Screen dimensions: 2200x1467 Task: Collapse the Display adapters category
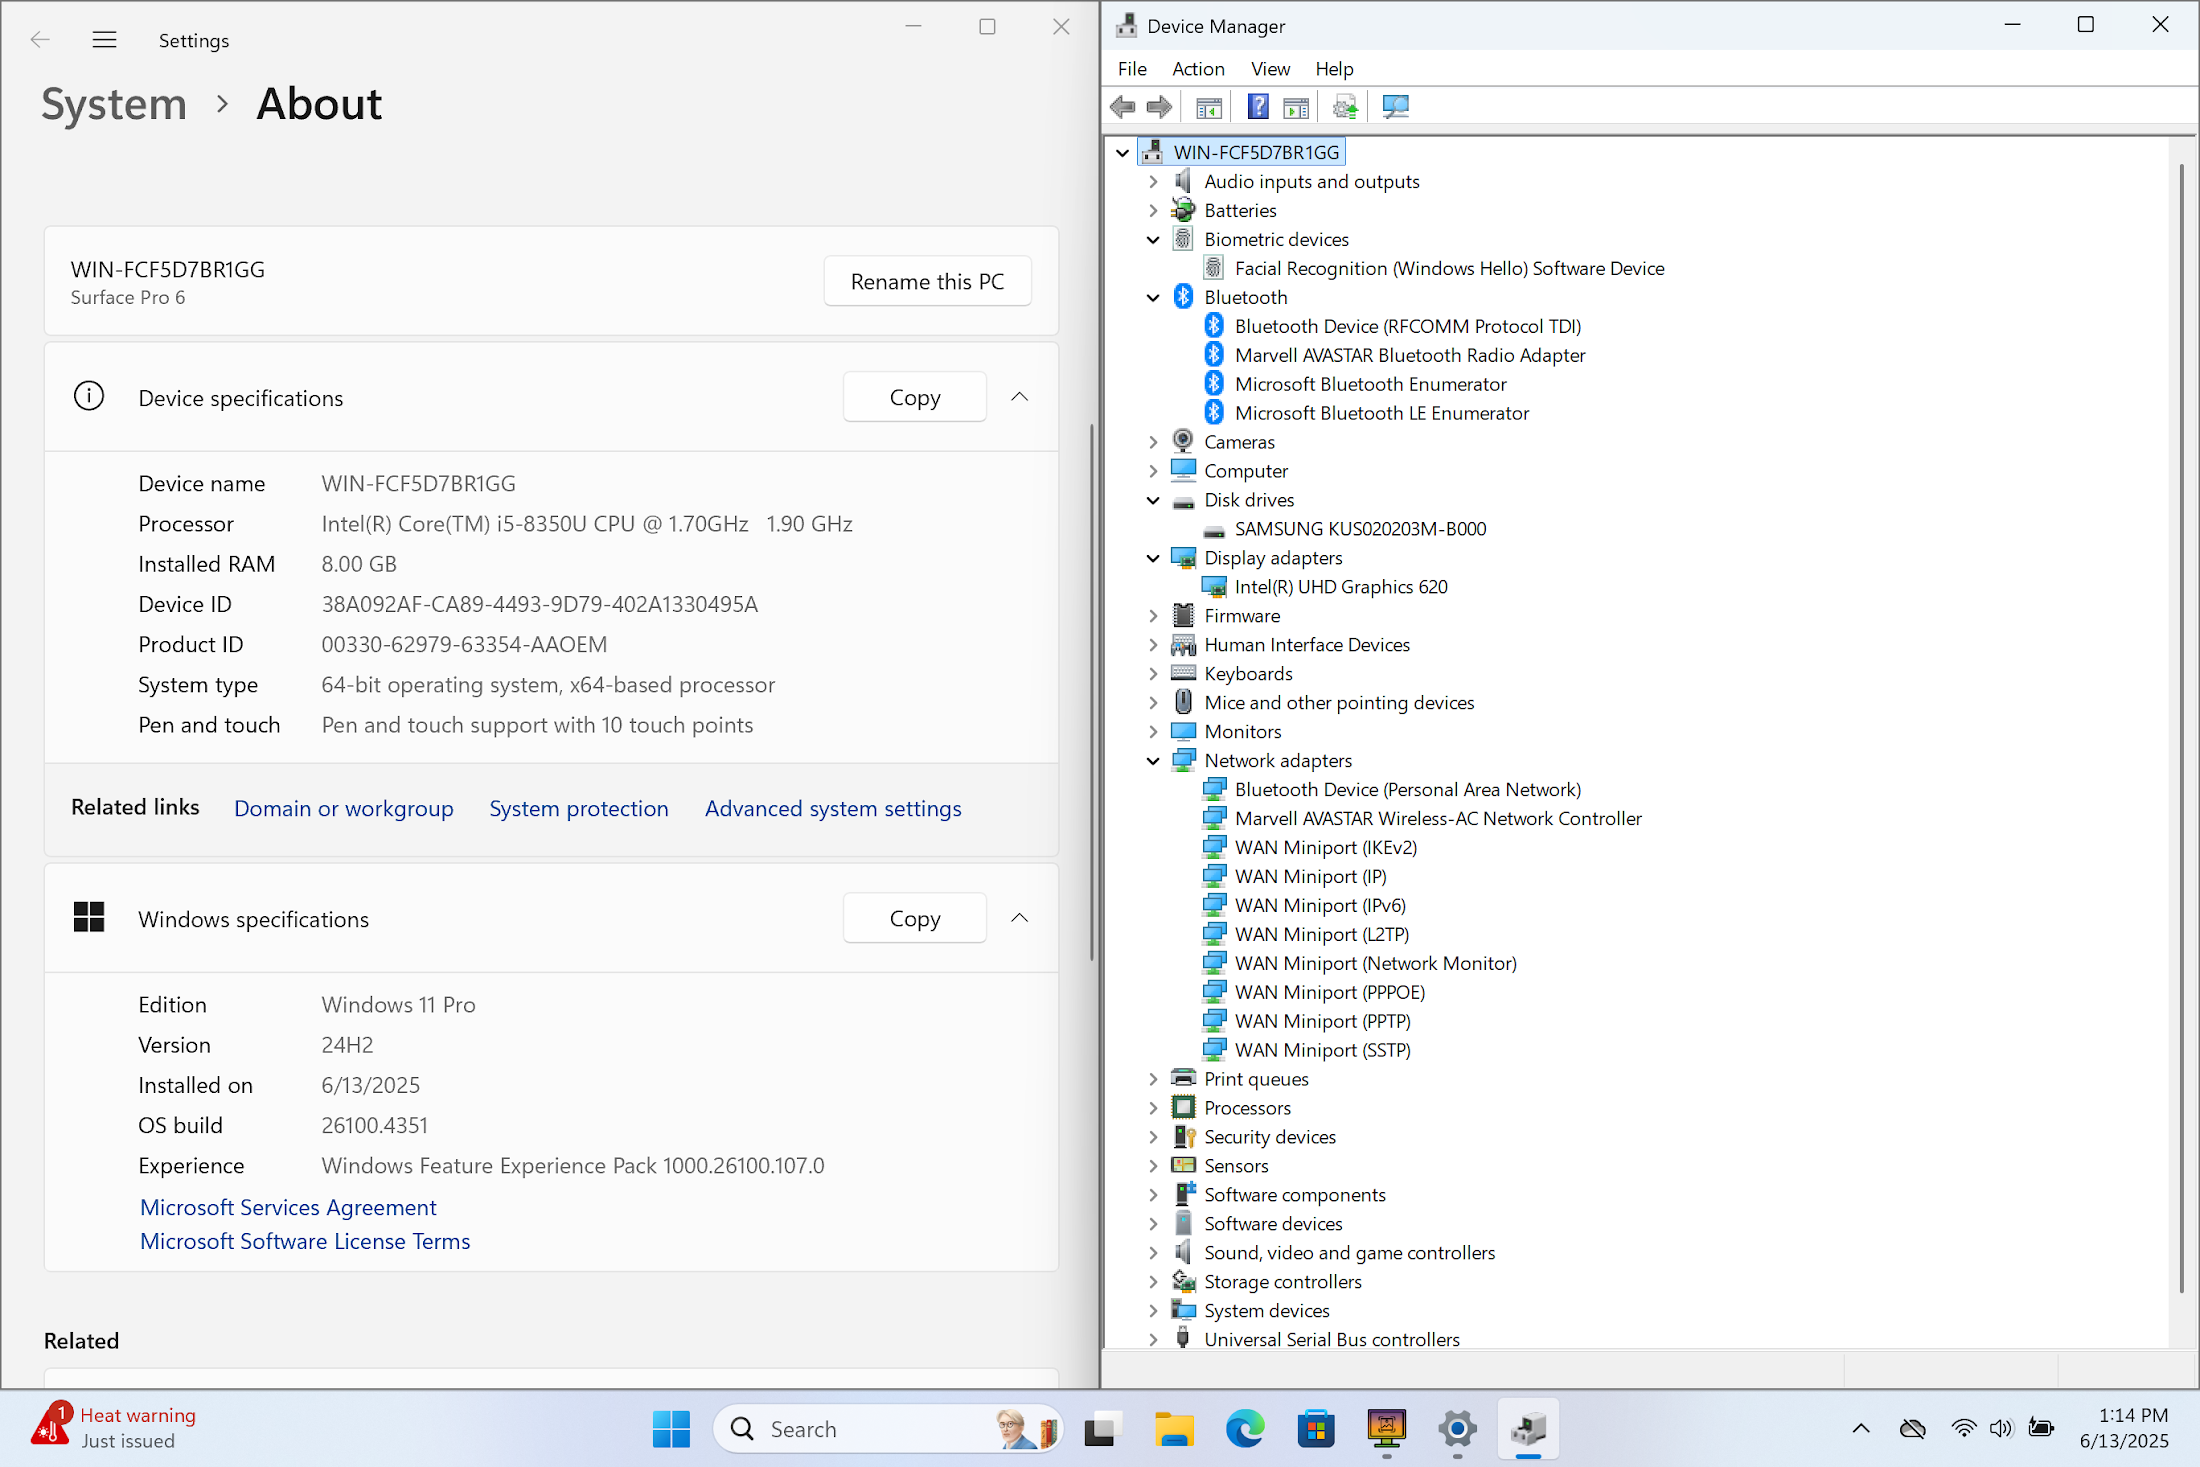(1153, 558)
